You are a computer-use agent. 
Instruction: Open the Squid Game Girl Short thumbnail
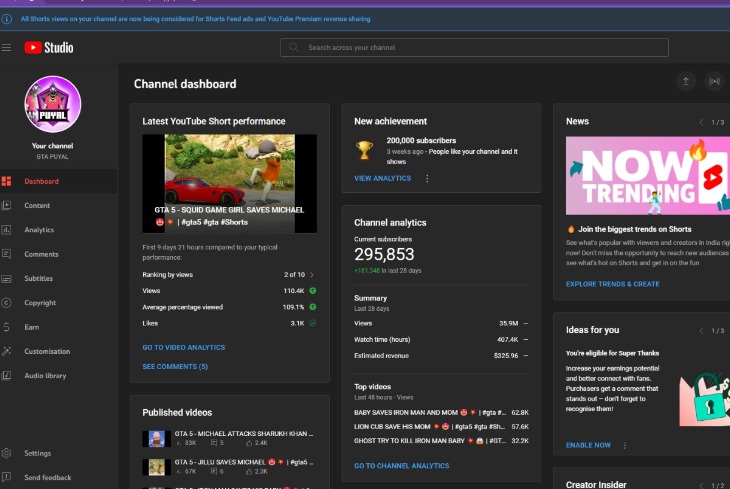coord(230,183)
